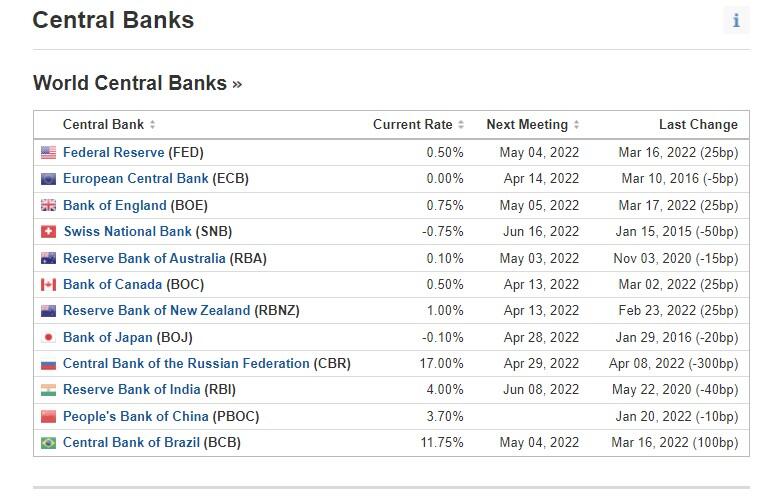Click the European Union flag icon
This screenshot has height=502, width=762.
(48, 179)
